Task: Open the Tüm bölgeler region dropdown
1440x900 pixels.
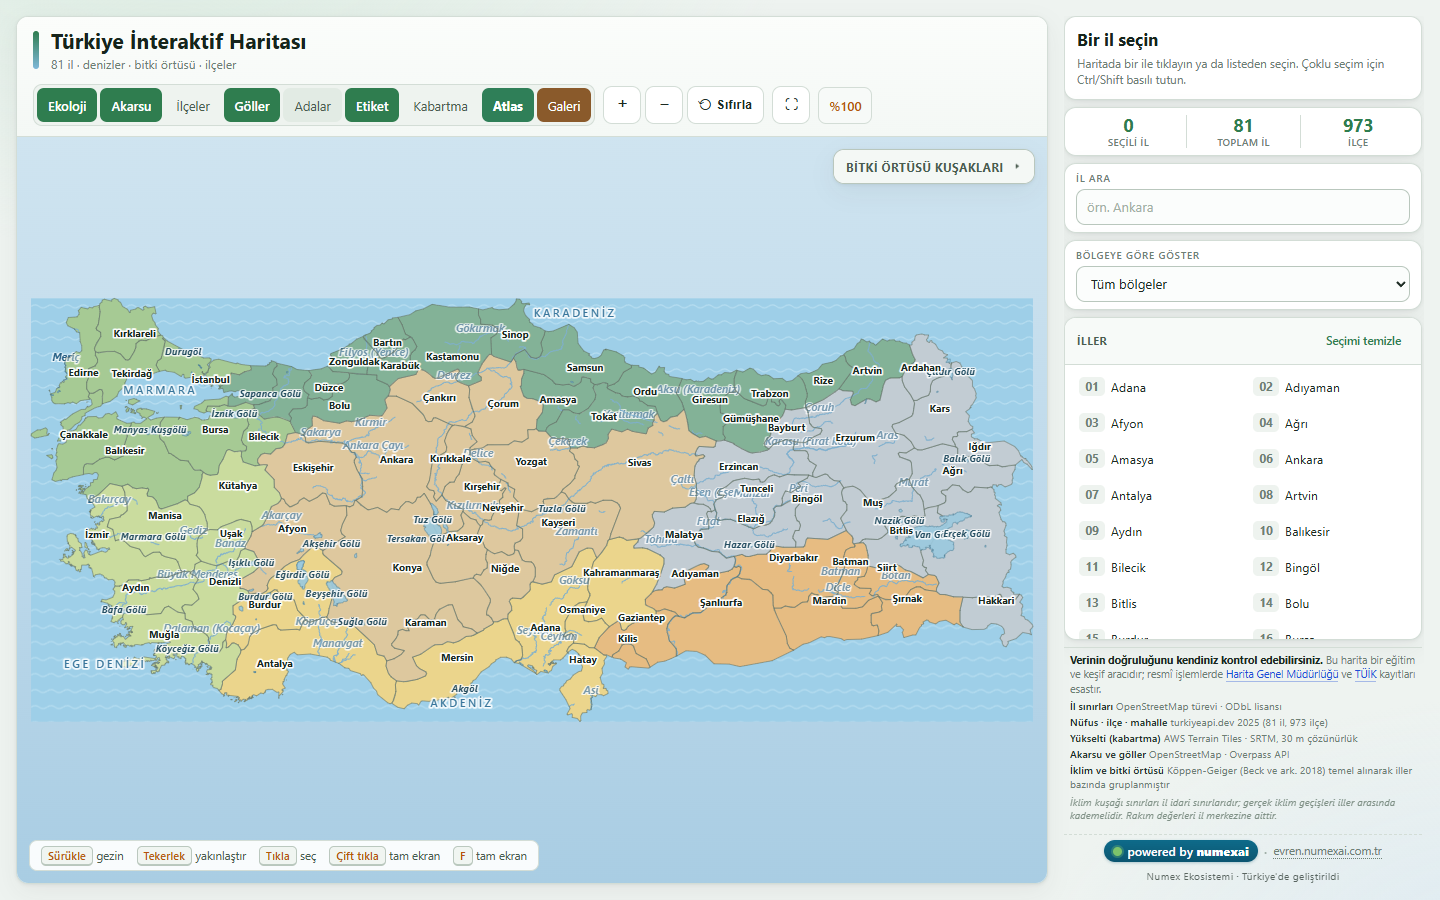Action: 1243,284
